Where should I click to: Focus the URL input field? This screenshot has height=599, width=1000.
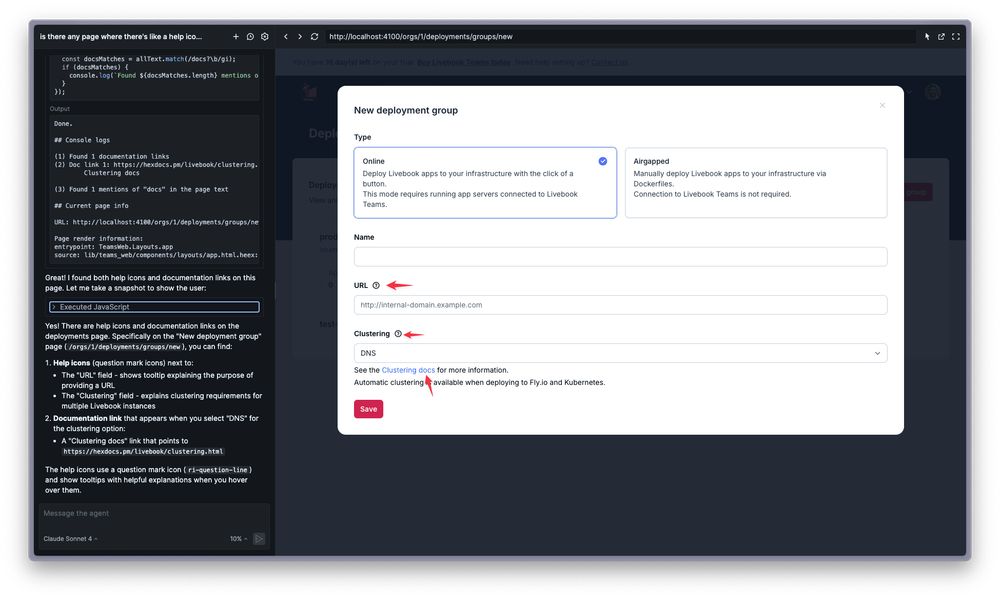621,305
